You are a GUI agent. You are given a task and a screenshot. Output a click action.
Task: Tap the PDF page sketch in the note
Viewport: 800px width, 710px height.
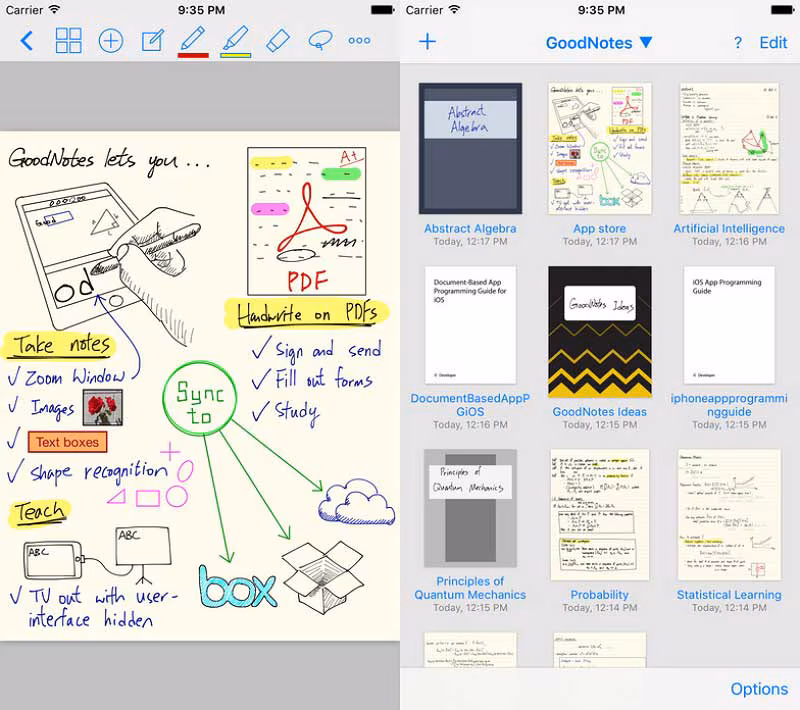tap(306, 221)
